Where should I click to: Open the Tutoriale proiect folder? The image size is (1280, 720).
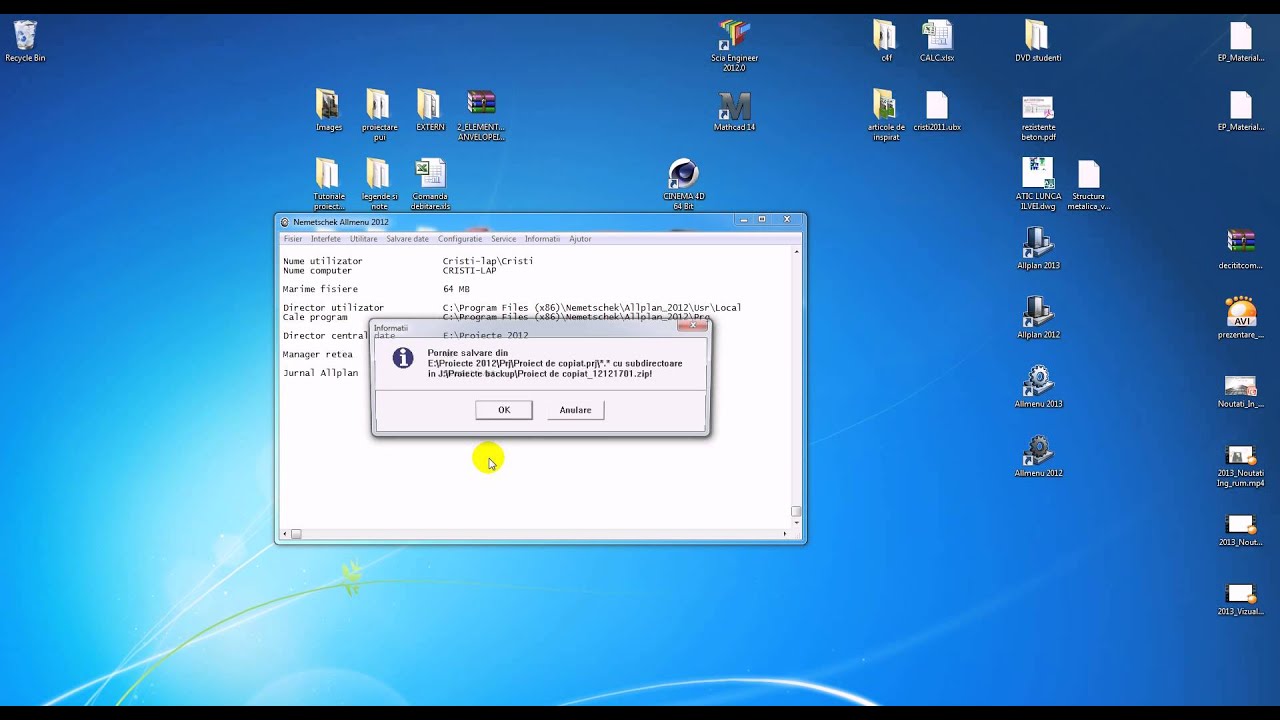pos(328,184)
